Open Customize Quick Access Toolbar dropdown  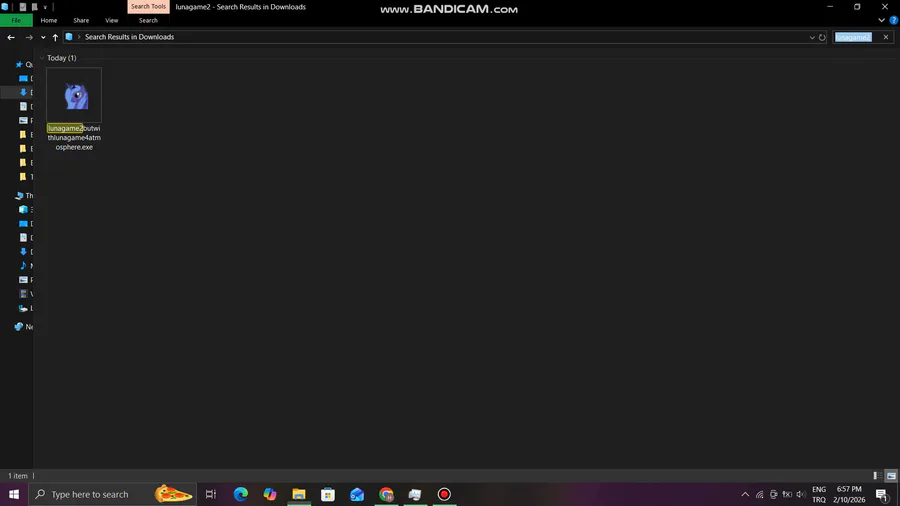point(45,7)
